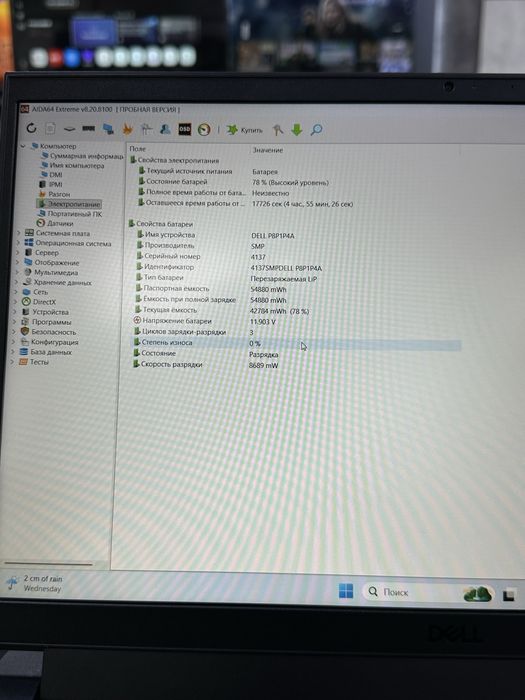Click the Конфигурация tree icon
This screenshot has height=700, width=525.
pyautogui.click(x=24, y=342)
